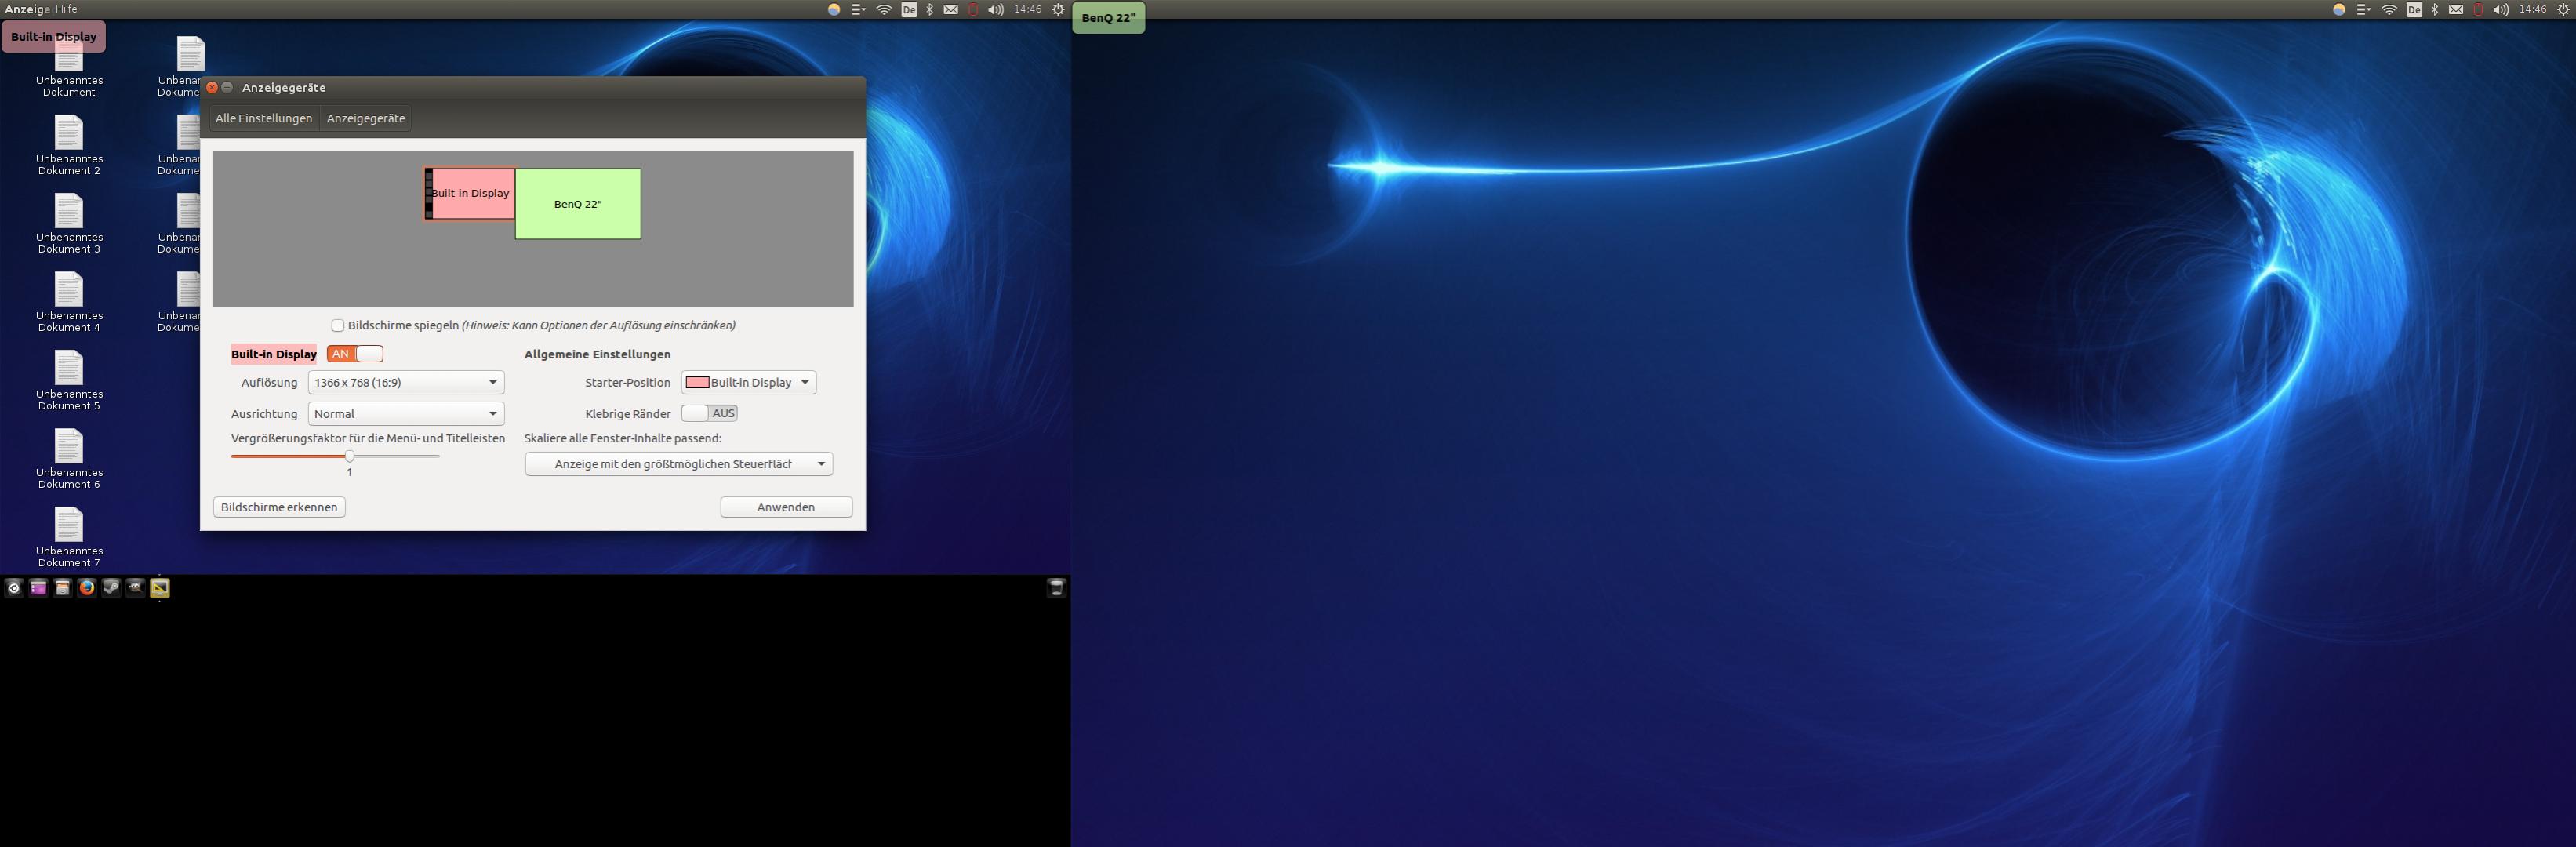Image resolution: width=2576 pixels, height=847 pixels.
Task: Click the menu scaling factor slider handle
Action: 350,456
